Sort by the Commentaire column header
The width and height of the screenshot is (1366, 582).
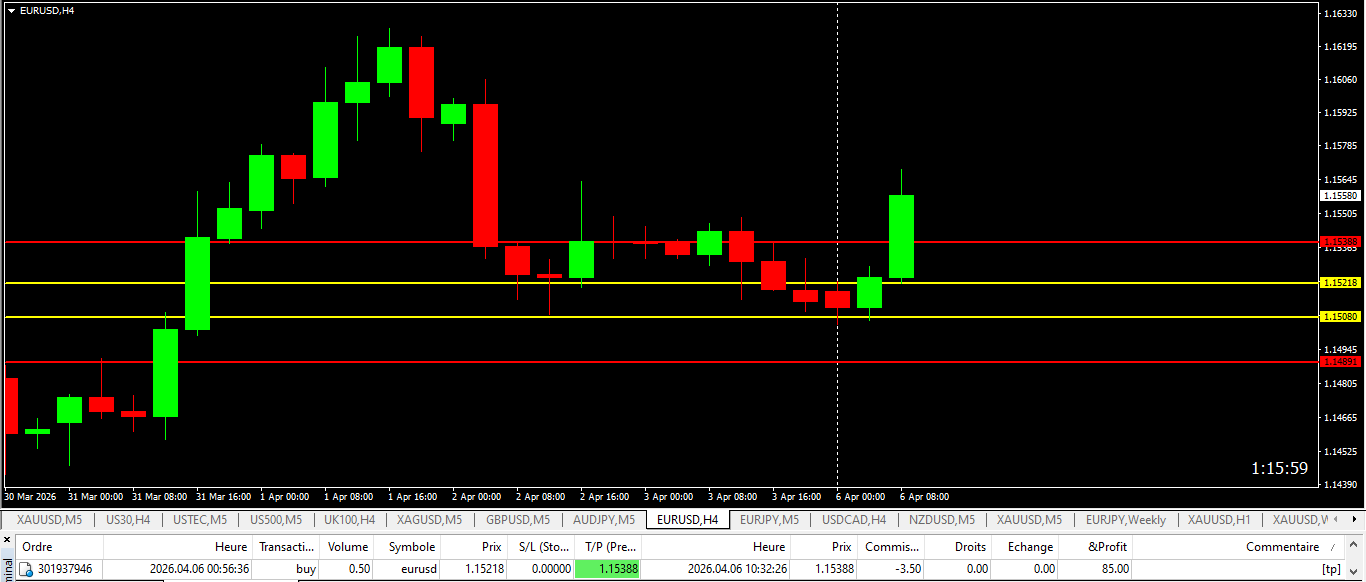point(1282,547)
